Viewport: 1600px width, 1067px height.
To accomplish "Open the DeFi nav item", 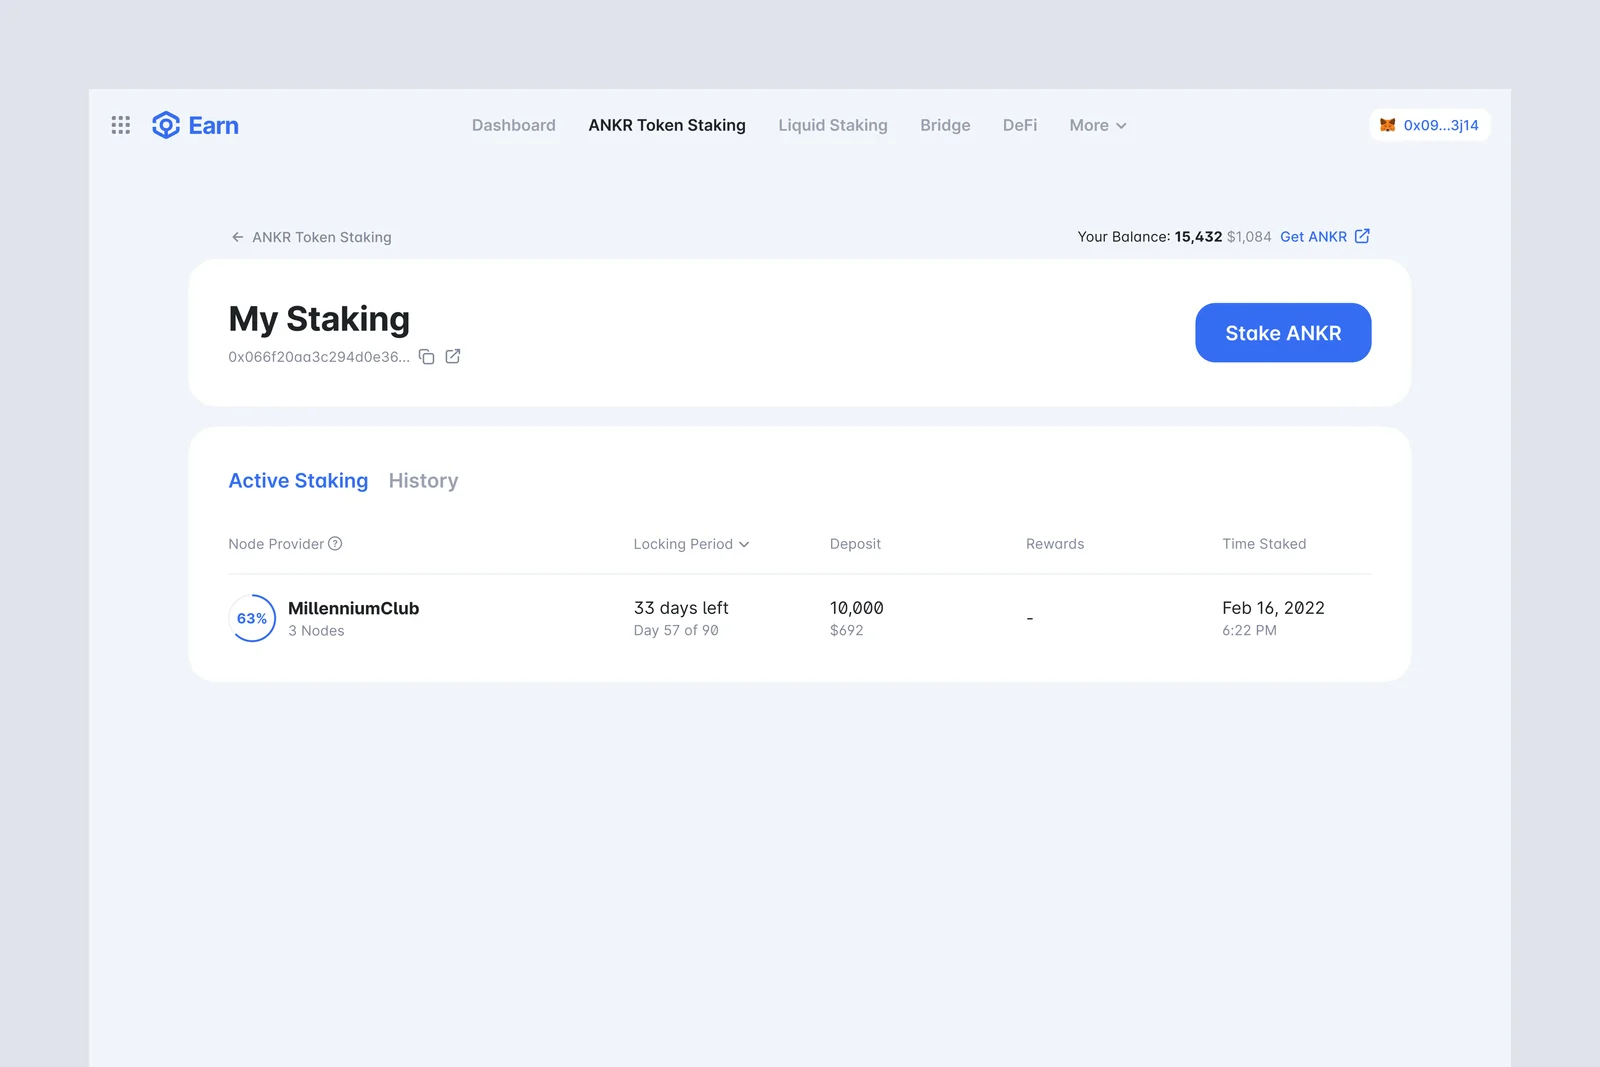I will [1020, 125].
